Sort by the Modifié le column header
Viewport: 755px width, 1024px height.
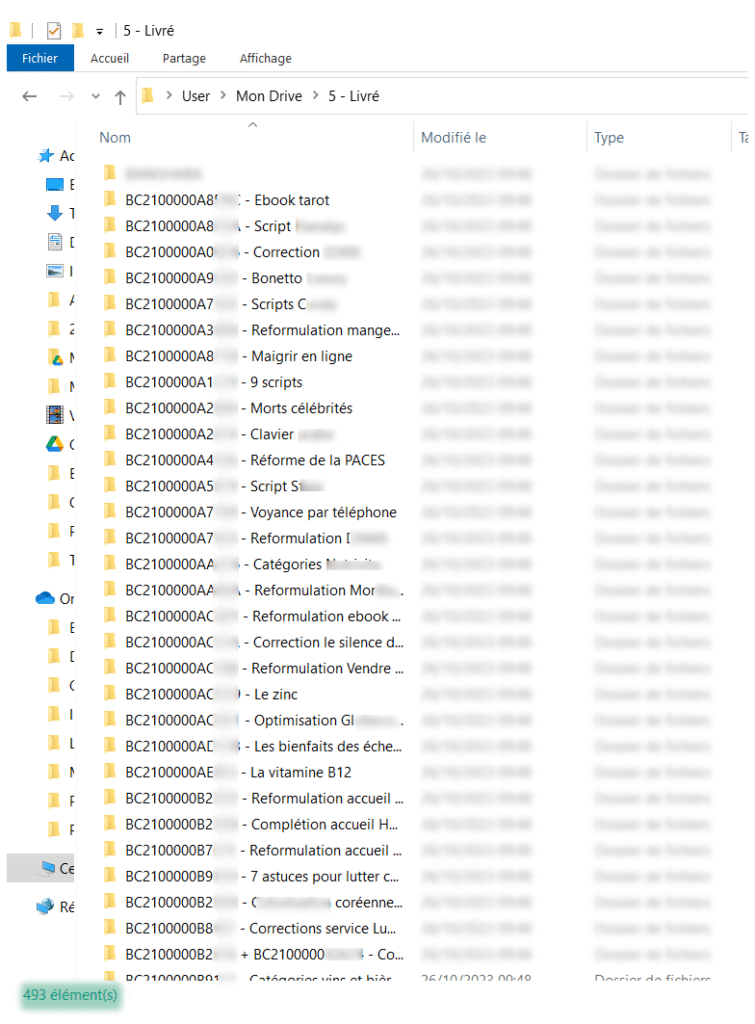453,138
